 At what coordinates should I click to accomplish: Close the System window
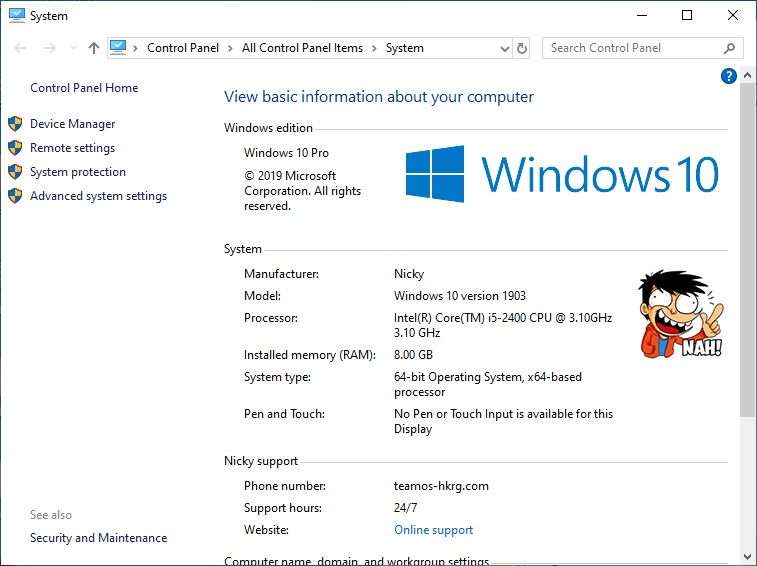point(732,15)
